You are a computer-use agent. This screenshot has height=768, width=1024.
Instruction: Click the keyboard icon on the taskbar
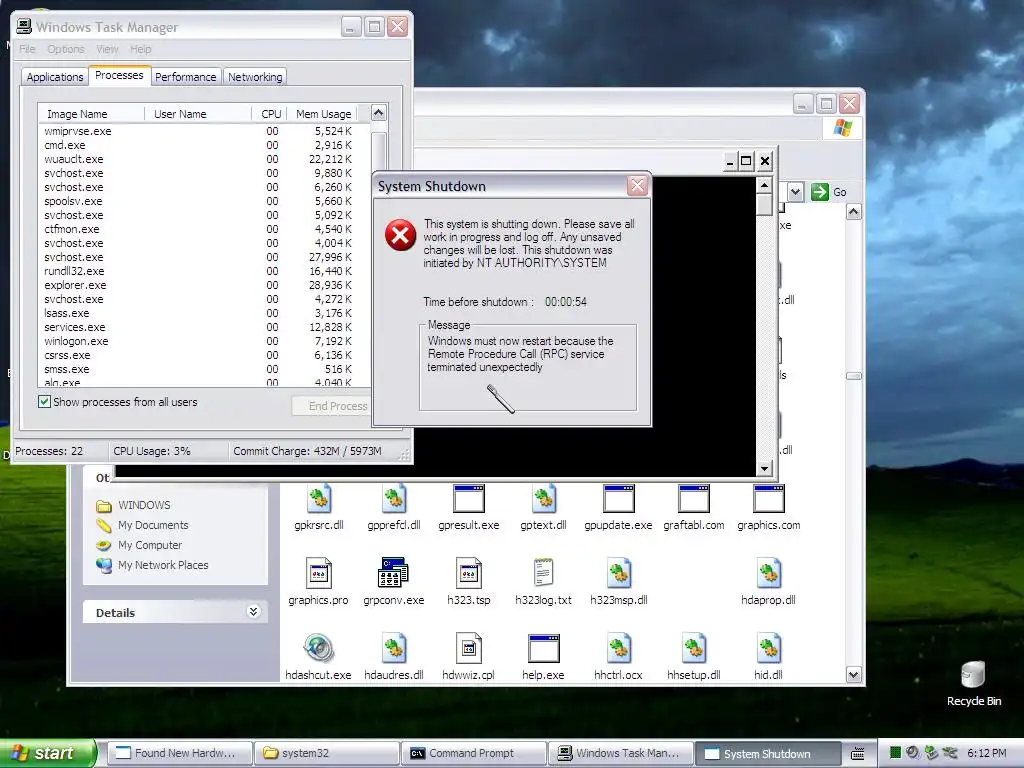click(x=857, y=753)
